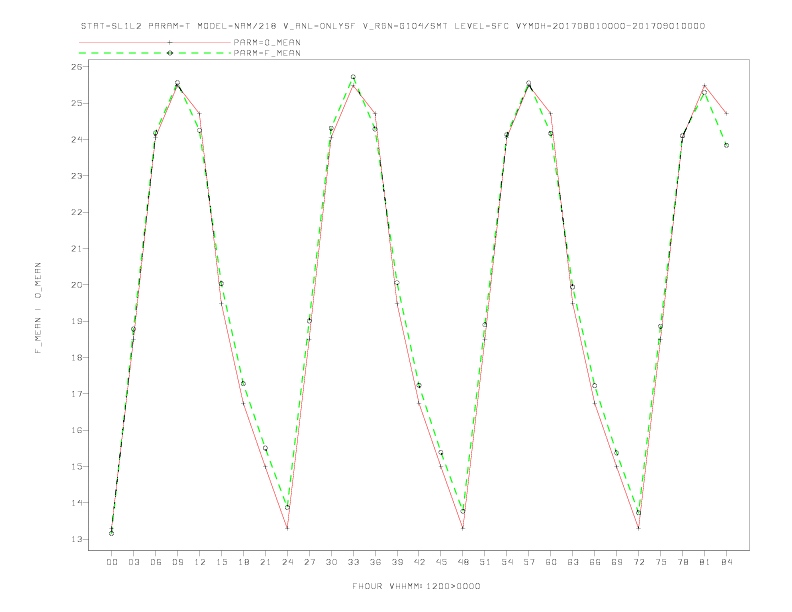792x612 pixels.
Task: Click the F_MEAN circle marker at hour 69
Action: tap(617, 452)
